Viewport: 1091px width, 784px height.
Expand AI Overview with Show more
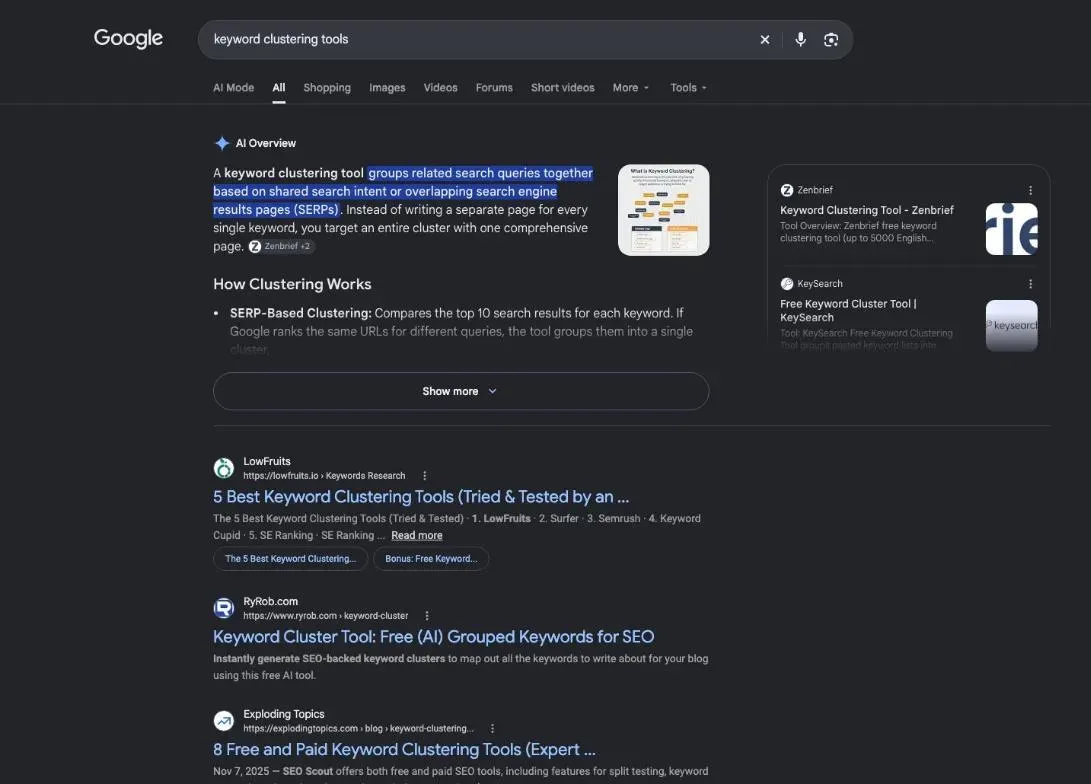point(461,391)
